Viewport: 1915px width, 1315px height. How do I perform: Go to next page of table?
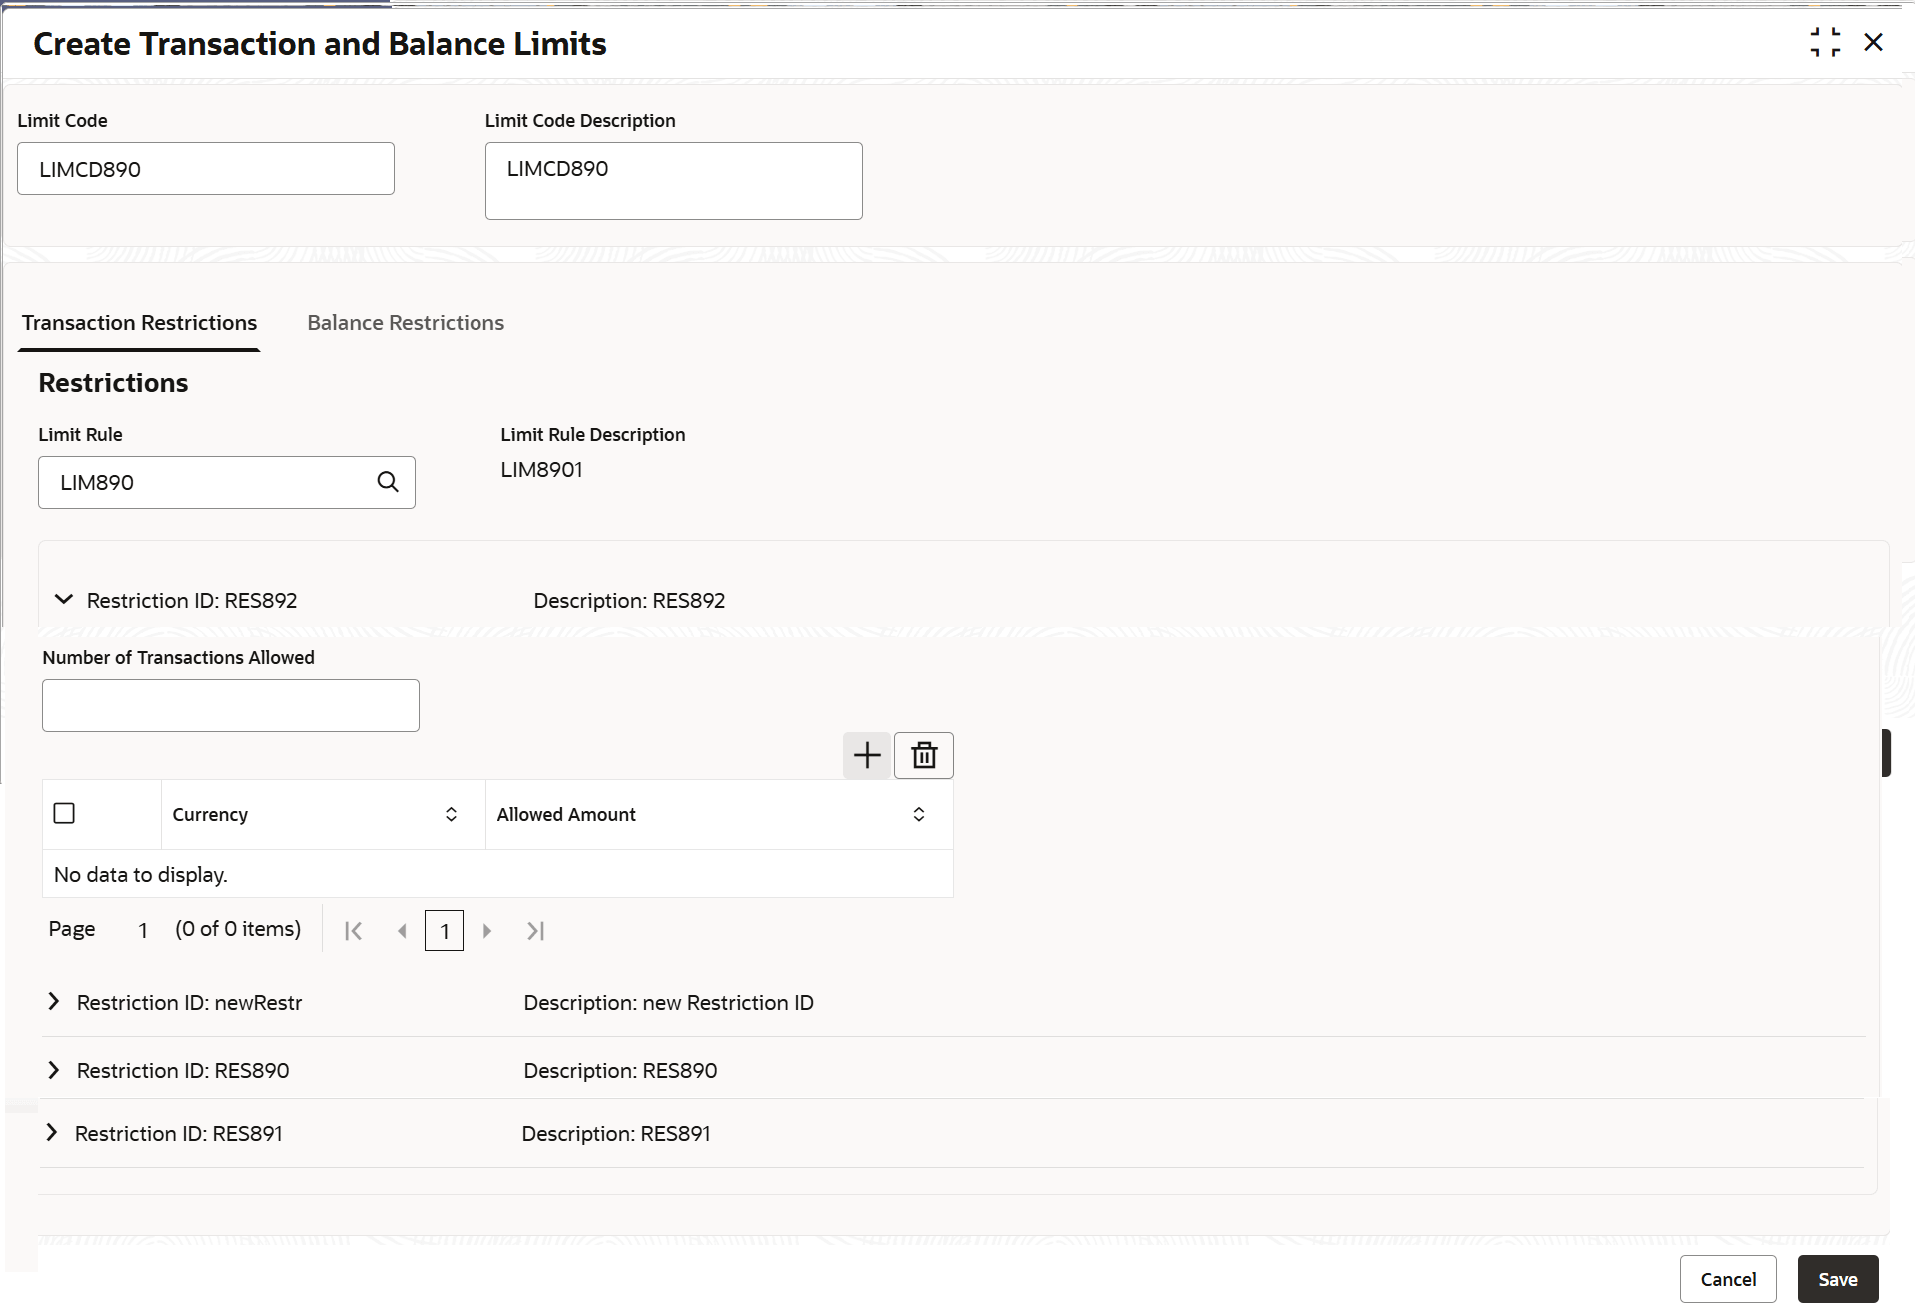coord(487,931)
